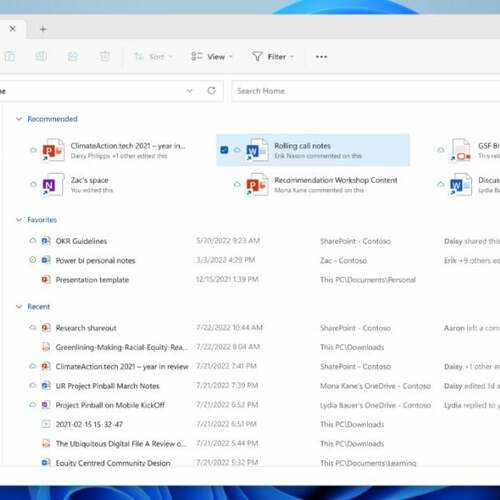
Task: Collapse the Recent section
Action: (19, 307)
